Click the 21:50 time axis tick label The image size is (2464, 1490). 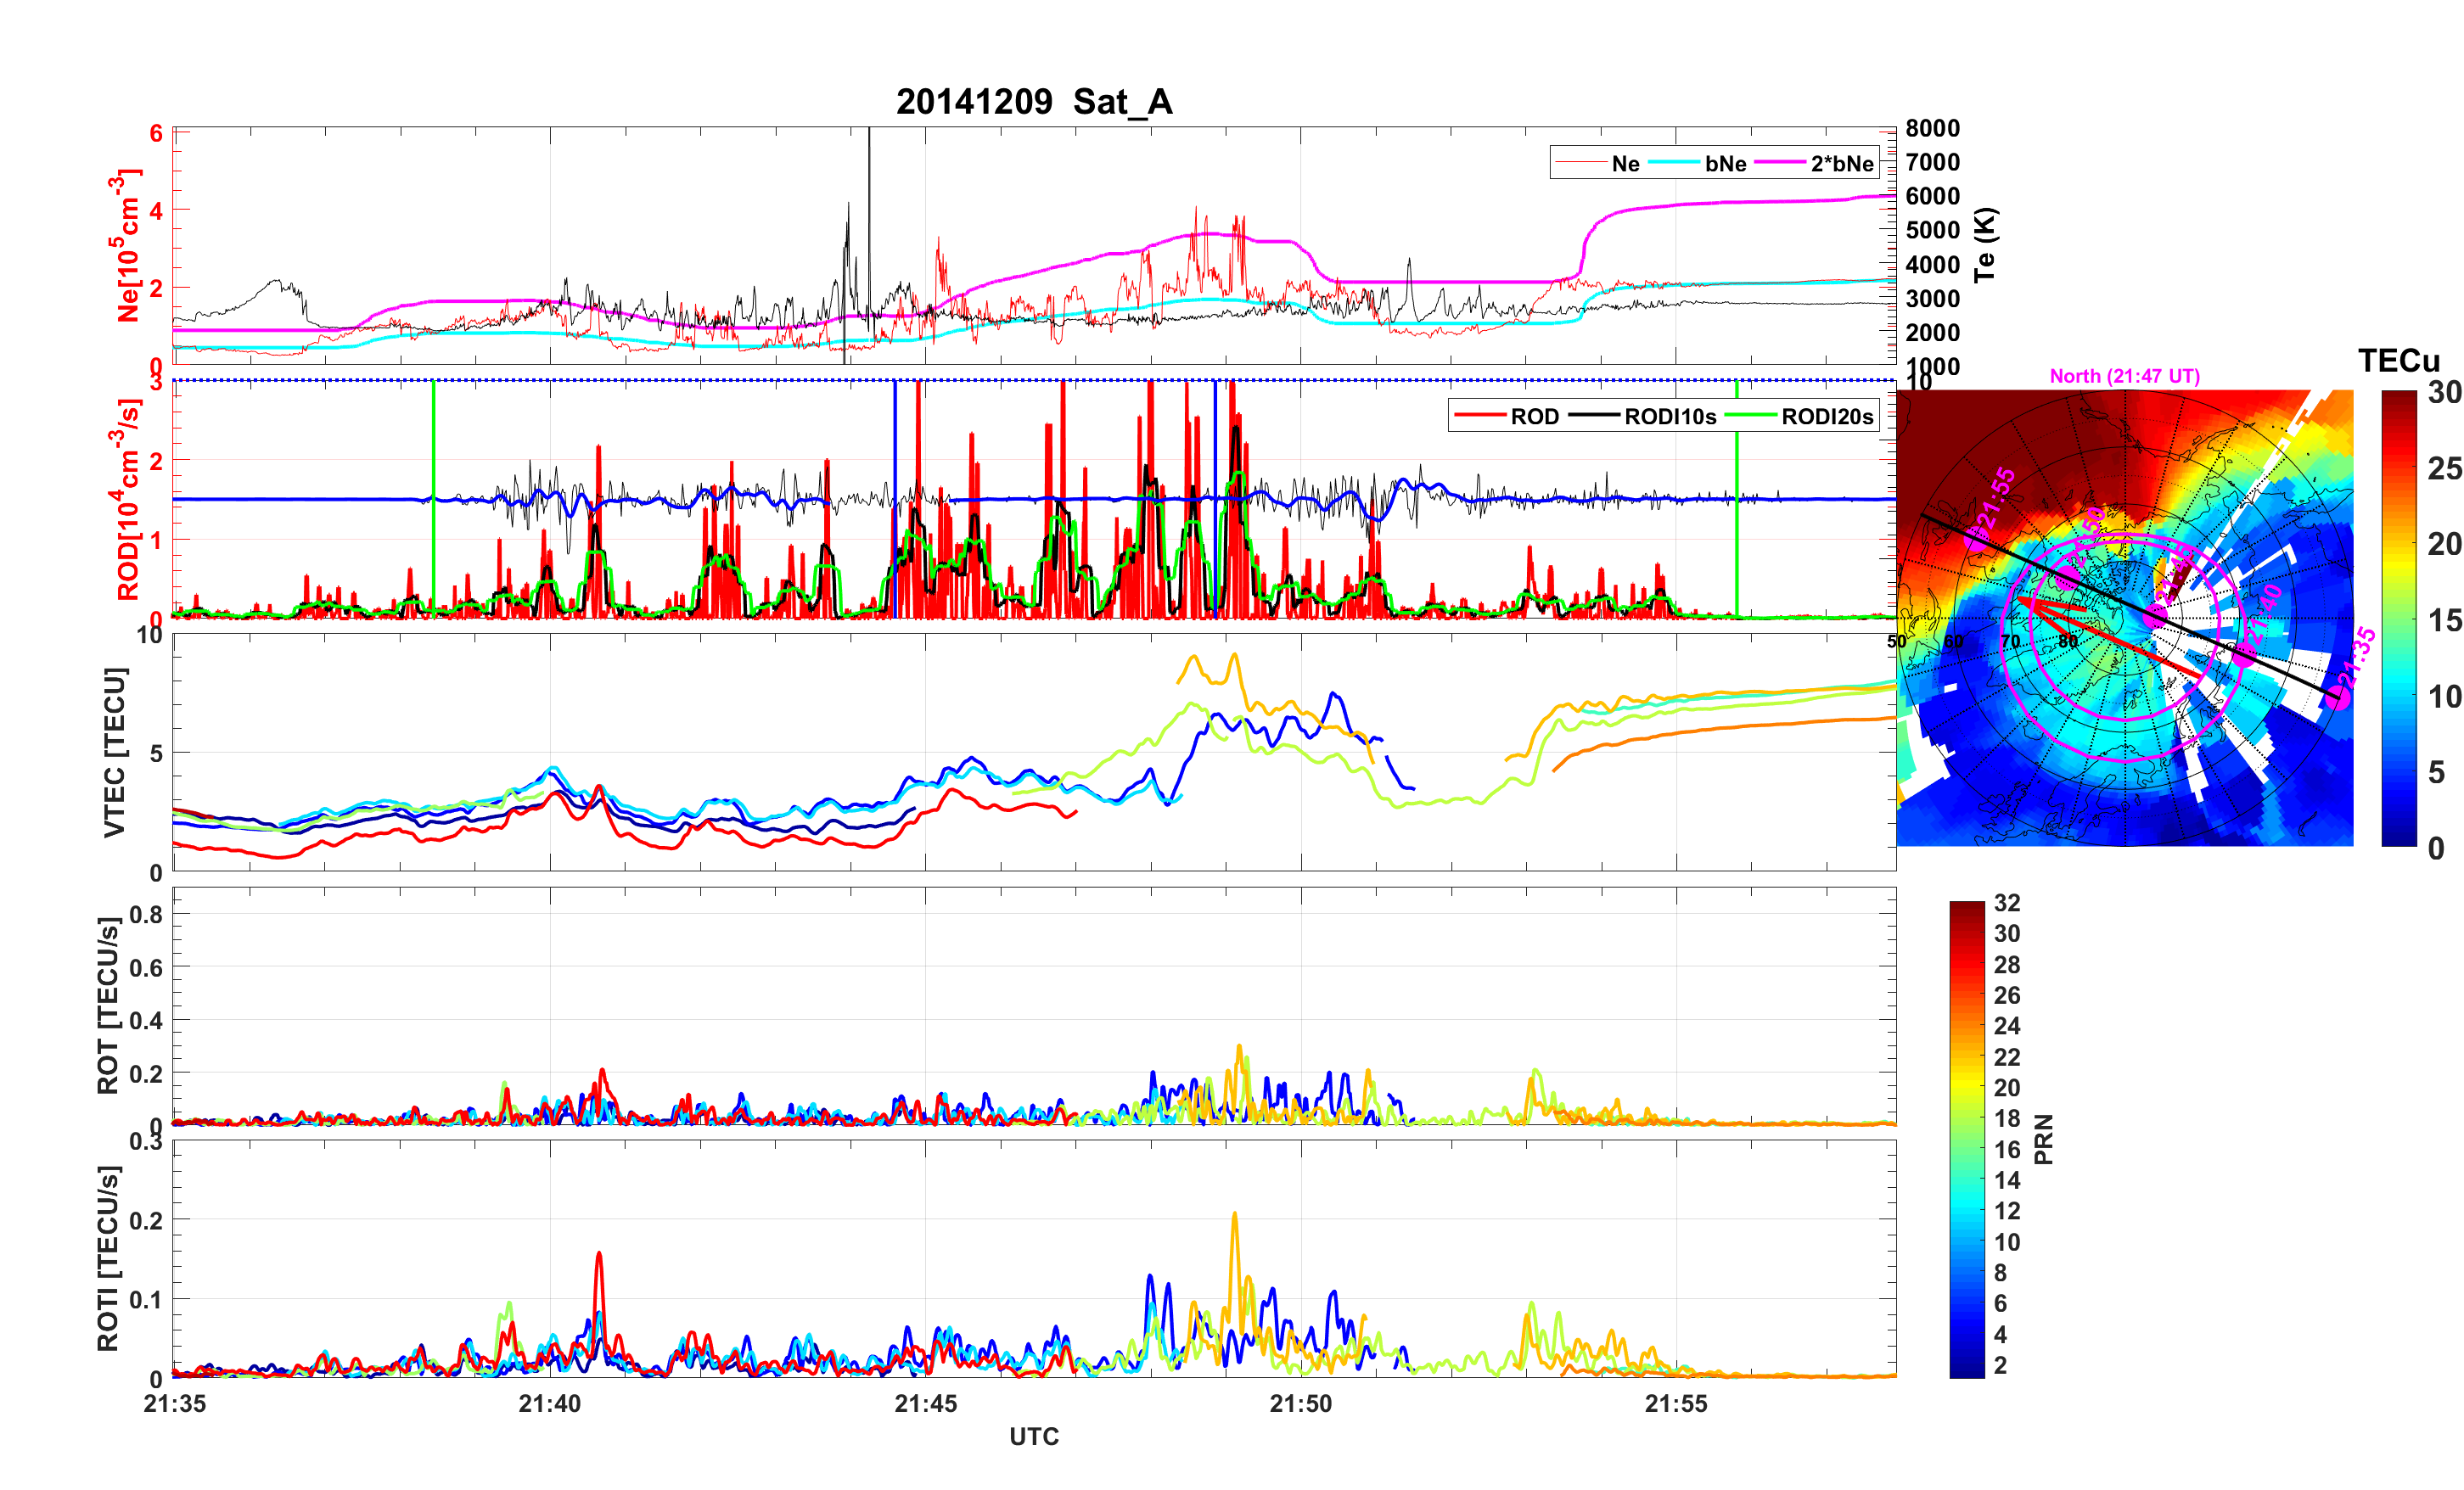pos(1300,1404)
